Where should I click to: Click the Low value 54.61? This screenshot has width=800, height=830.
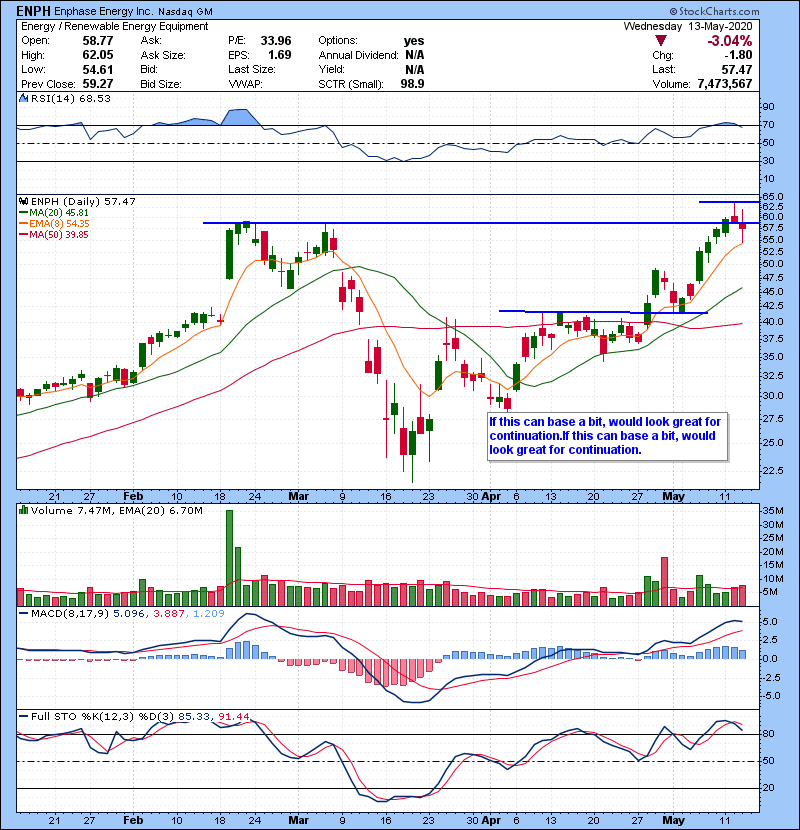pos(98,69)
